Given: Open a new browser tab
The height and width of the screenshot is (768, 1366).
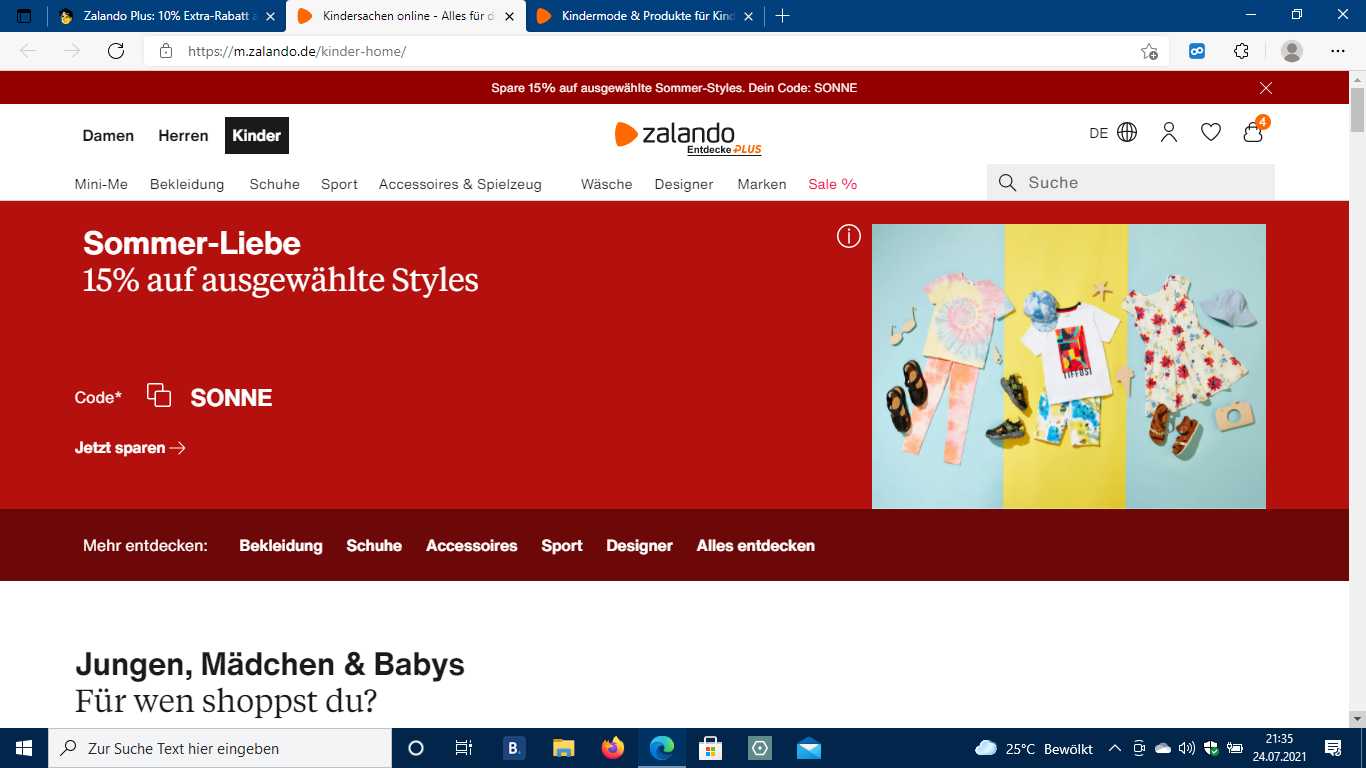Looking at the screenshot, I should pos(782,16).
